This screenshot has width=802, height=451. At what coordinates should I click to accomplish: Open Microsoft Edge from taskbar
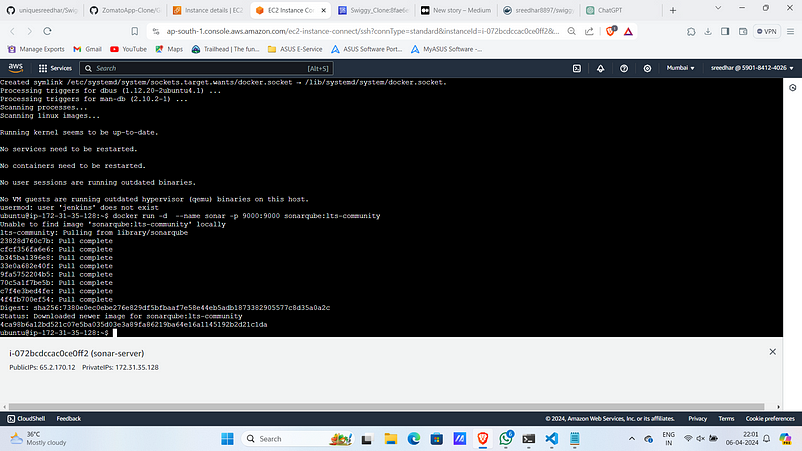(x=414, y=439)
